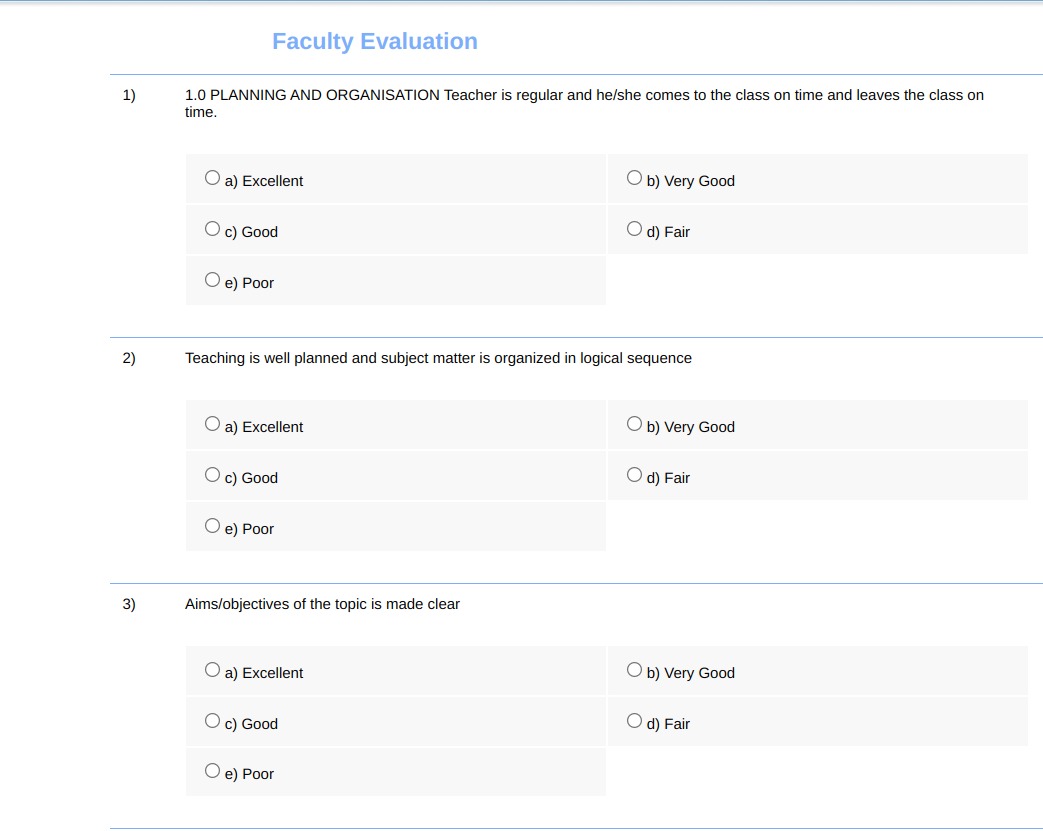The image size is (1043, 831).
Task: Select Excellent for question 3 on aims/objectives
Action: click(x=212, y=669)
